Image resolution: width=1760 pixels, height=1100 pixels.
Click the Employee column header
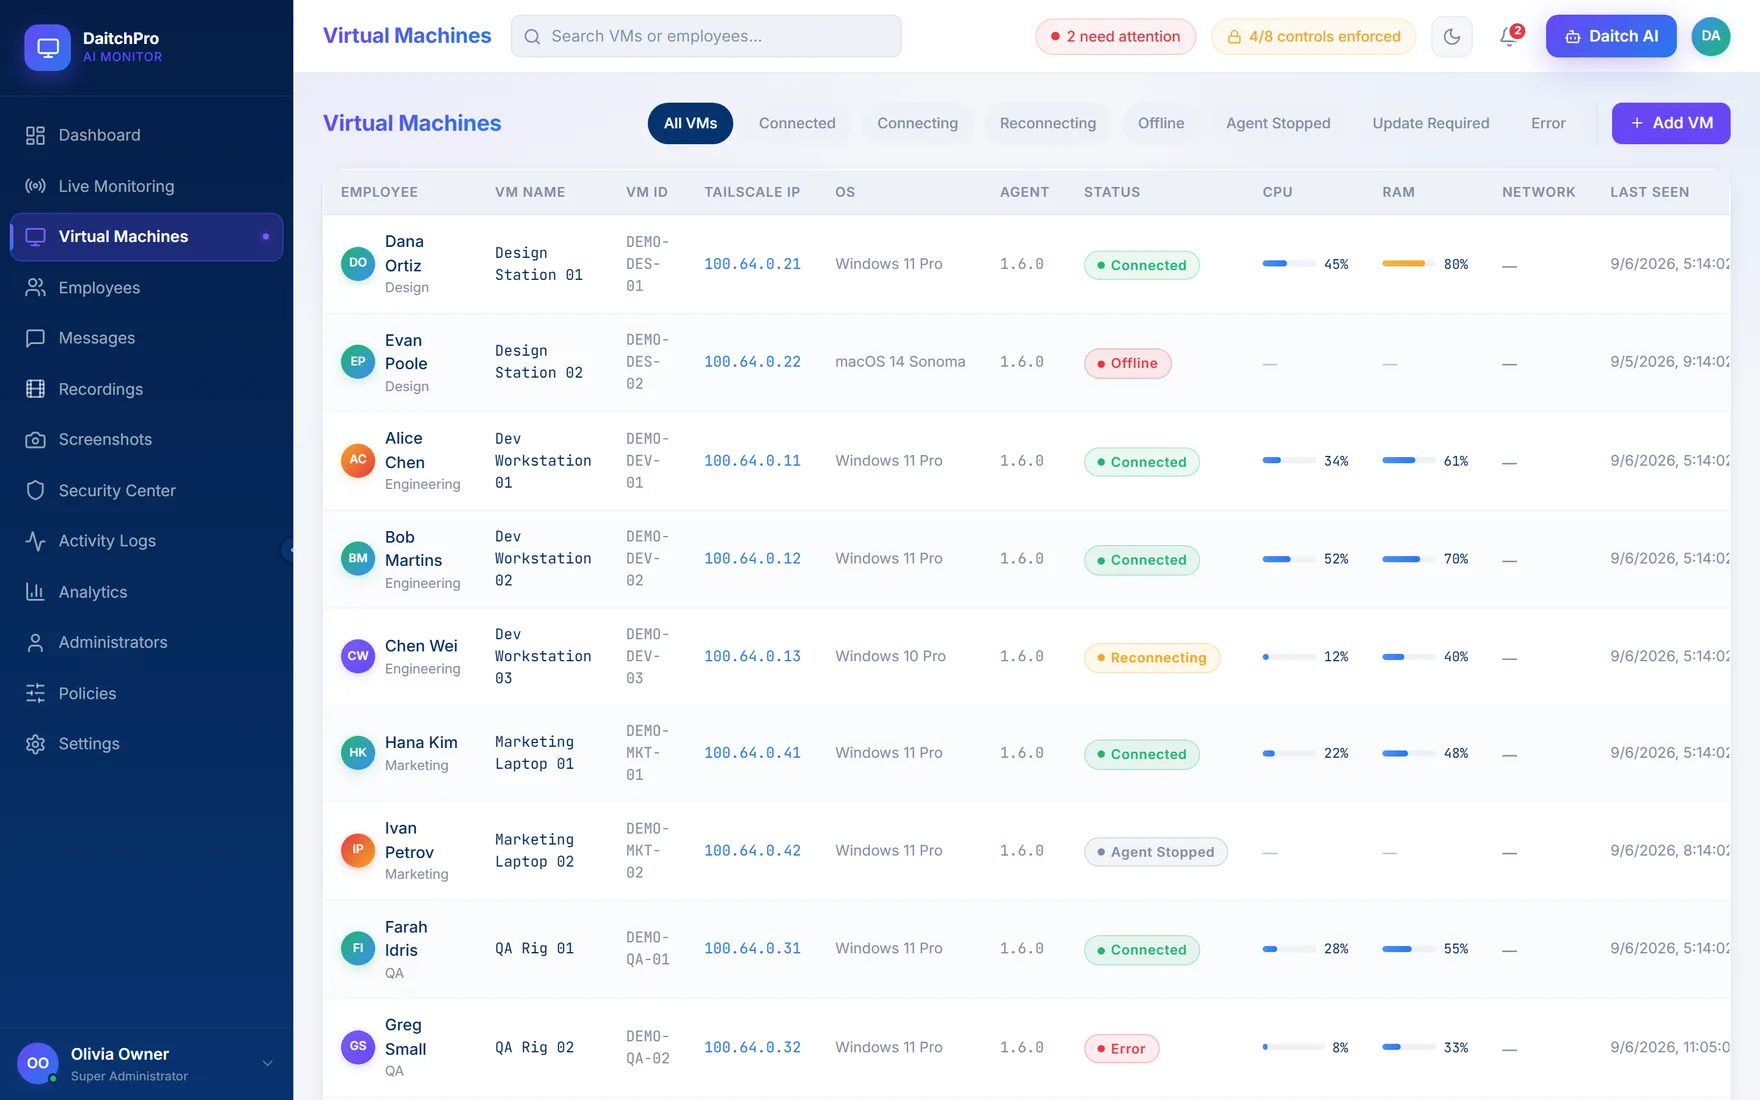point(379,192)
